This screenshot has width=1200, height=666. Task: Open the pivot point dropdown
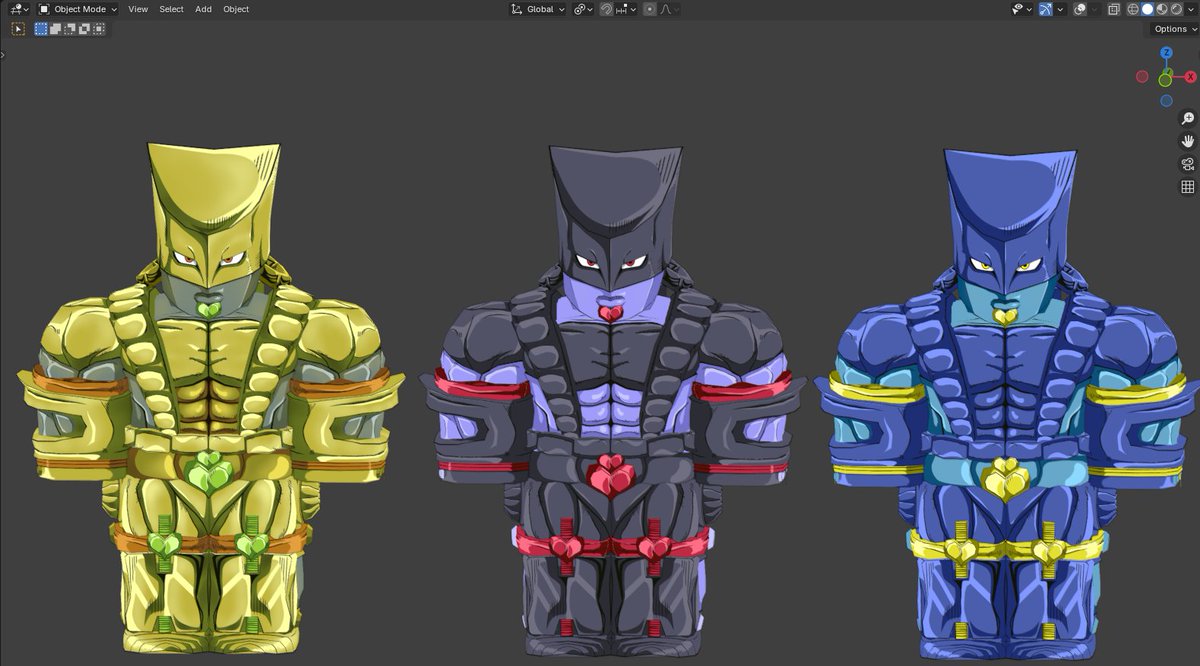point(583,9)
